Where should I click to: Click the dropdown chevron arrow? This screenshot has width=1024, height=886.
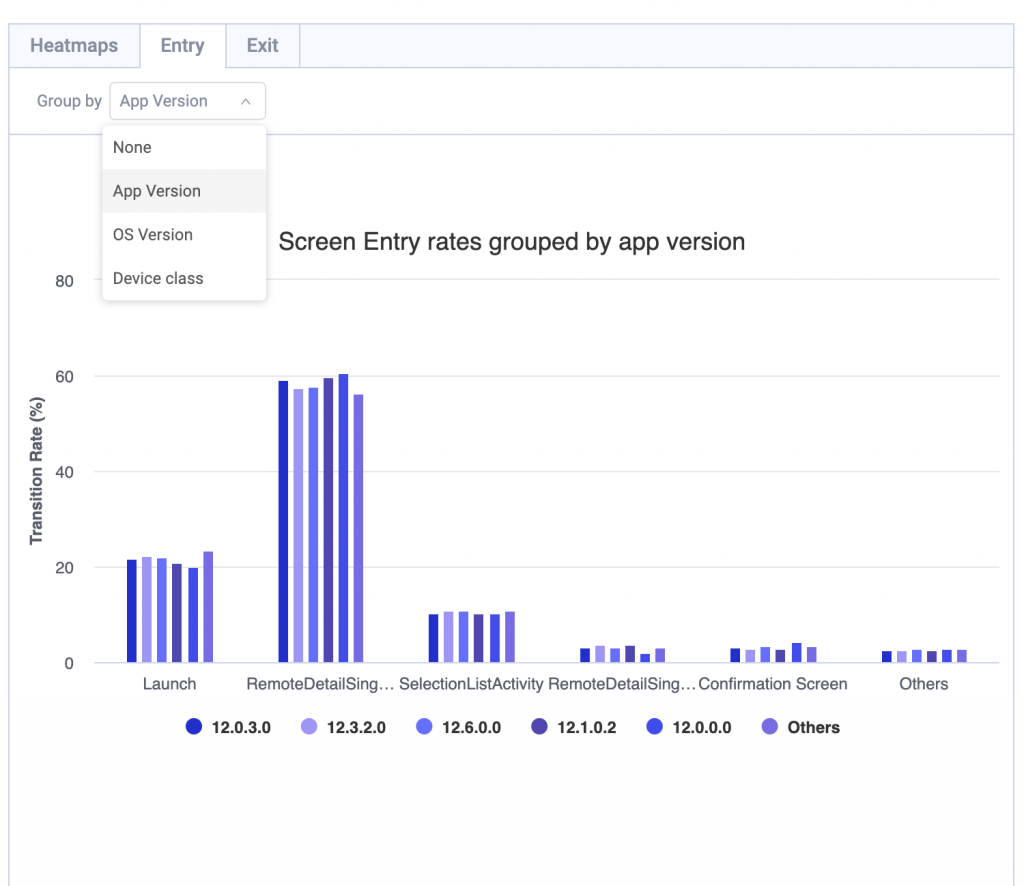[x=246, y=101]
